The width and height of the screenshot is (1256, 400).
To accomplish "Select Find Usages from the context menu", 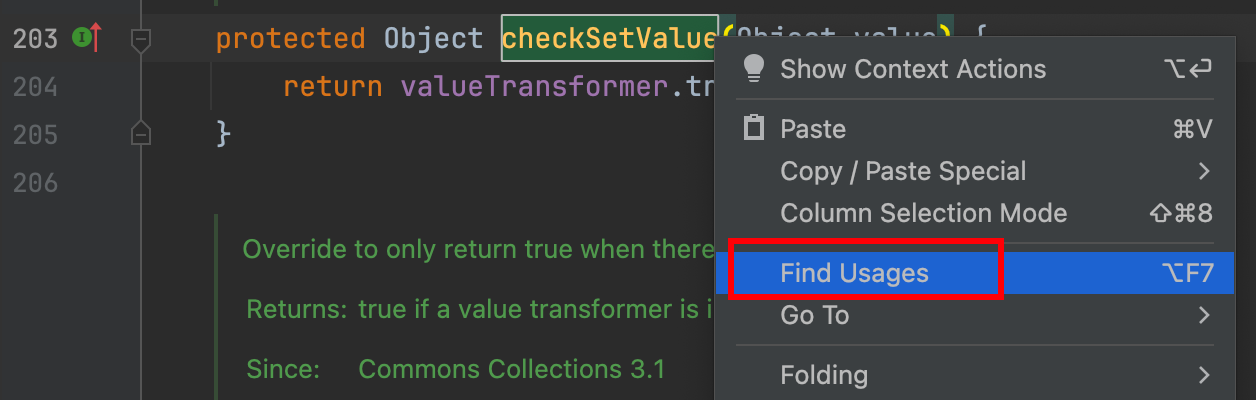I will point(854,273).
